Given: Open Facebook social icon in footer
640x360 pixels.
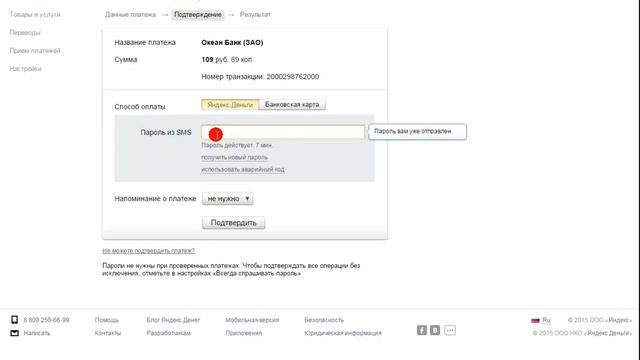Looking at the screenshot, I should coord(422,330).
